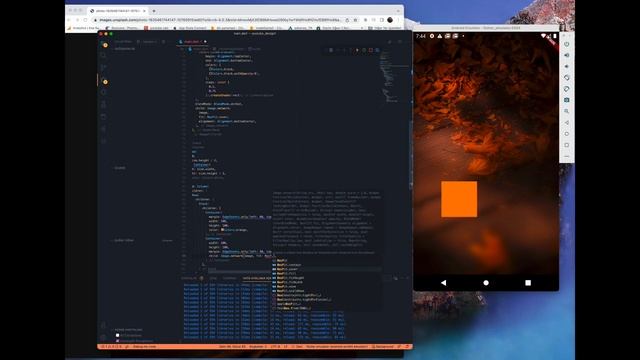640x360 pixels.
Task: Click red stop icon in debug toolbar
Action: 371,50
